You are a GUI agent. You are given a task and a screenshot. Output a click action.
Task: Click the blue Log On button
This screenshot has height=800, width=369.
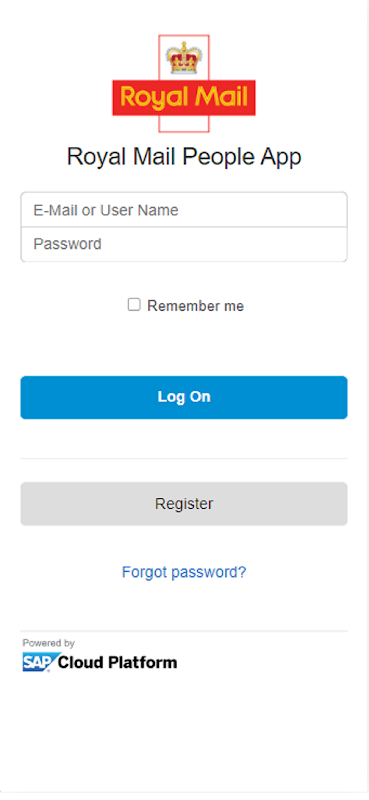[184, 397]
